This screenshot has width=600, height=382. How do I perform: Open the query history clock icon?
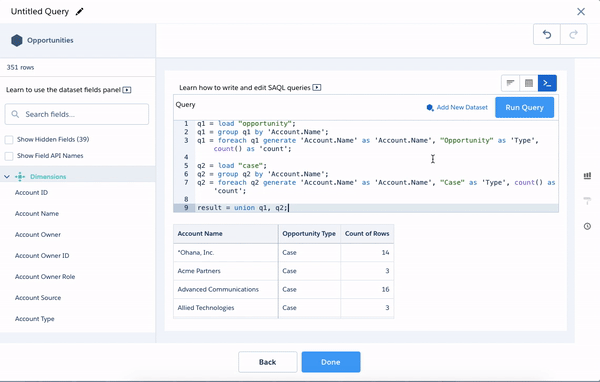coord(587,226)
